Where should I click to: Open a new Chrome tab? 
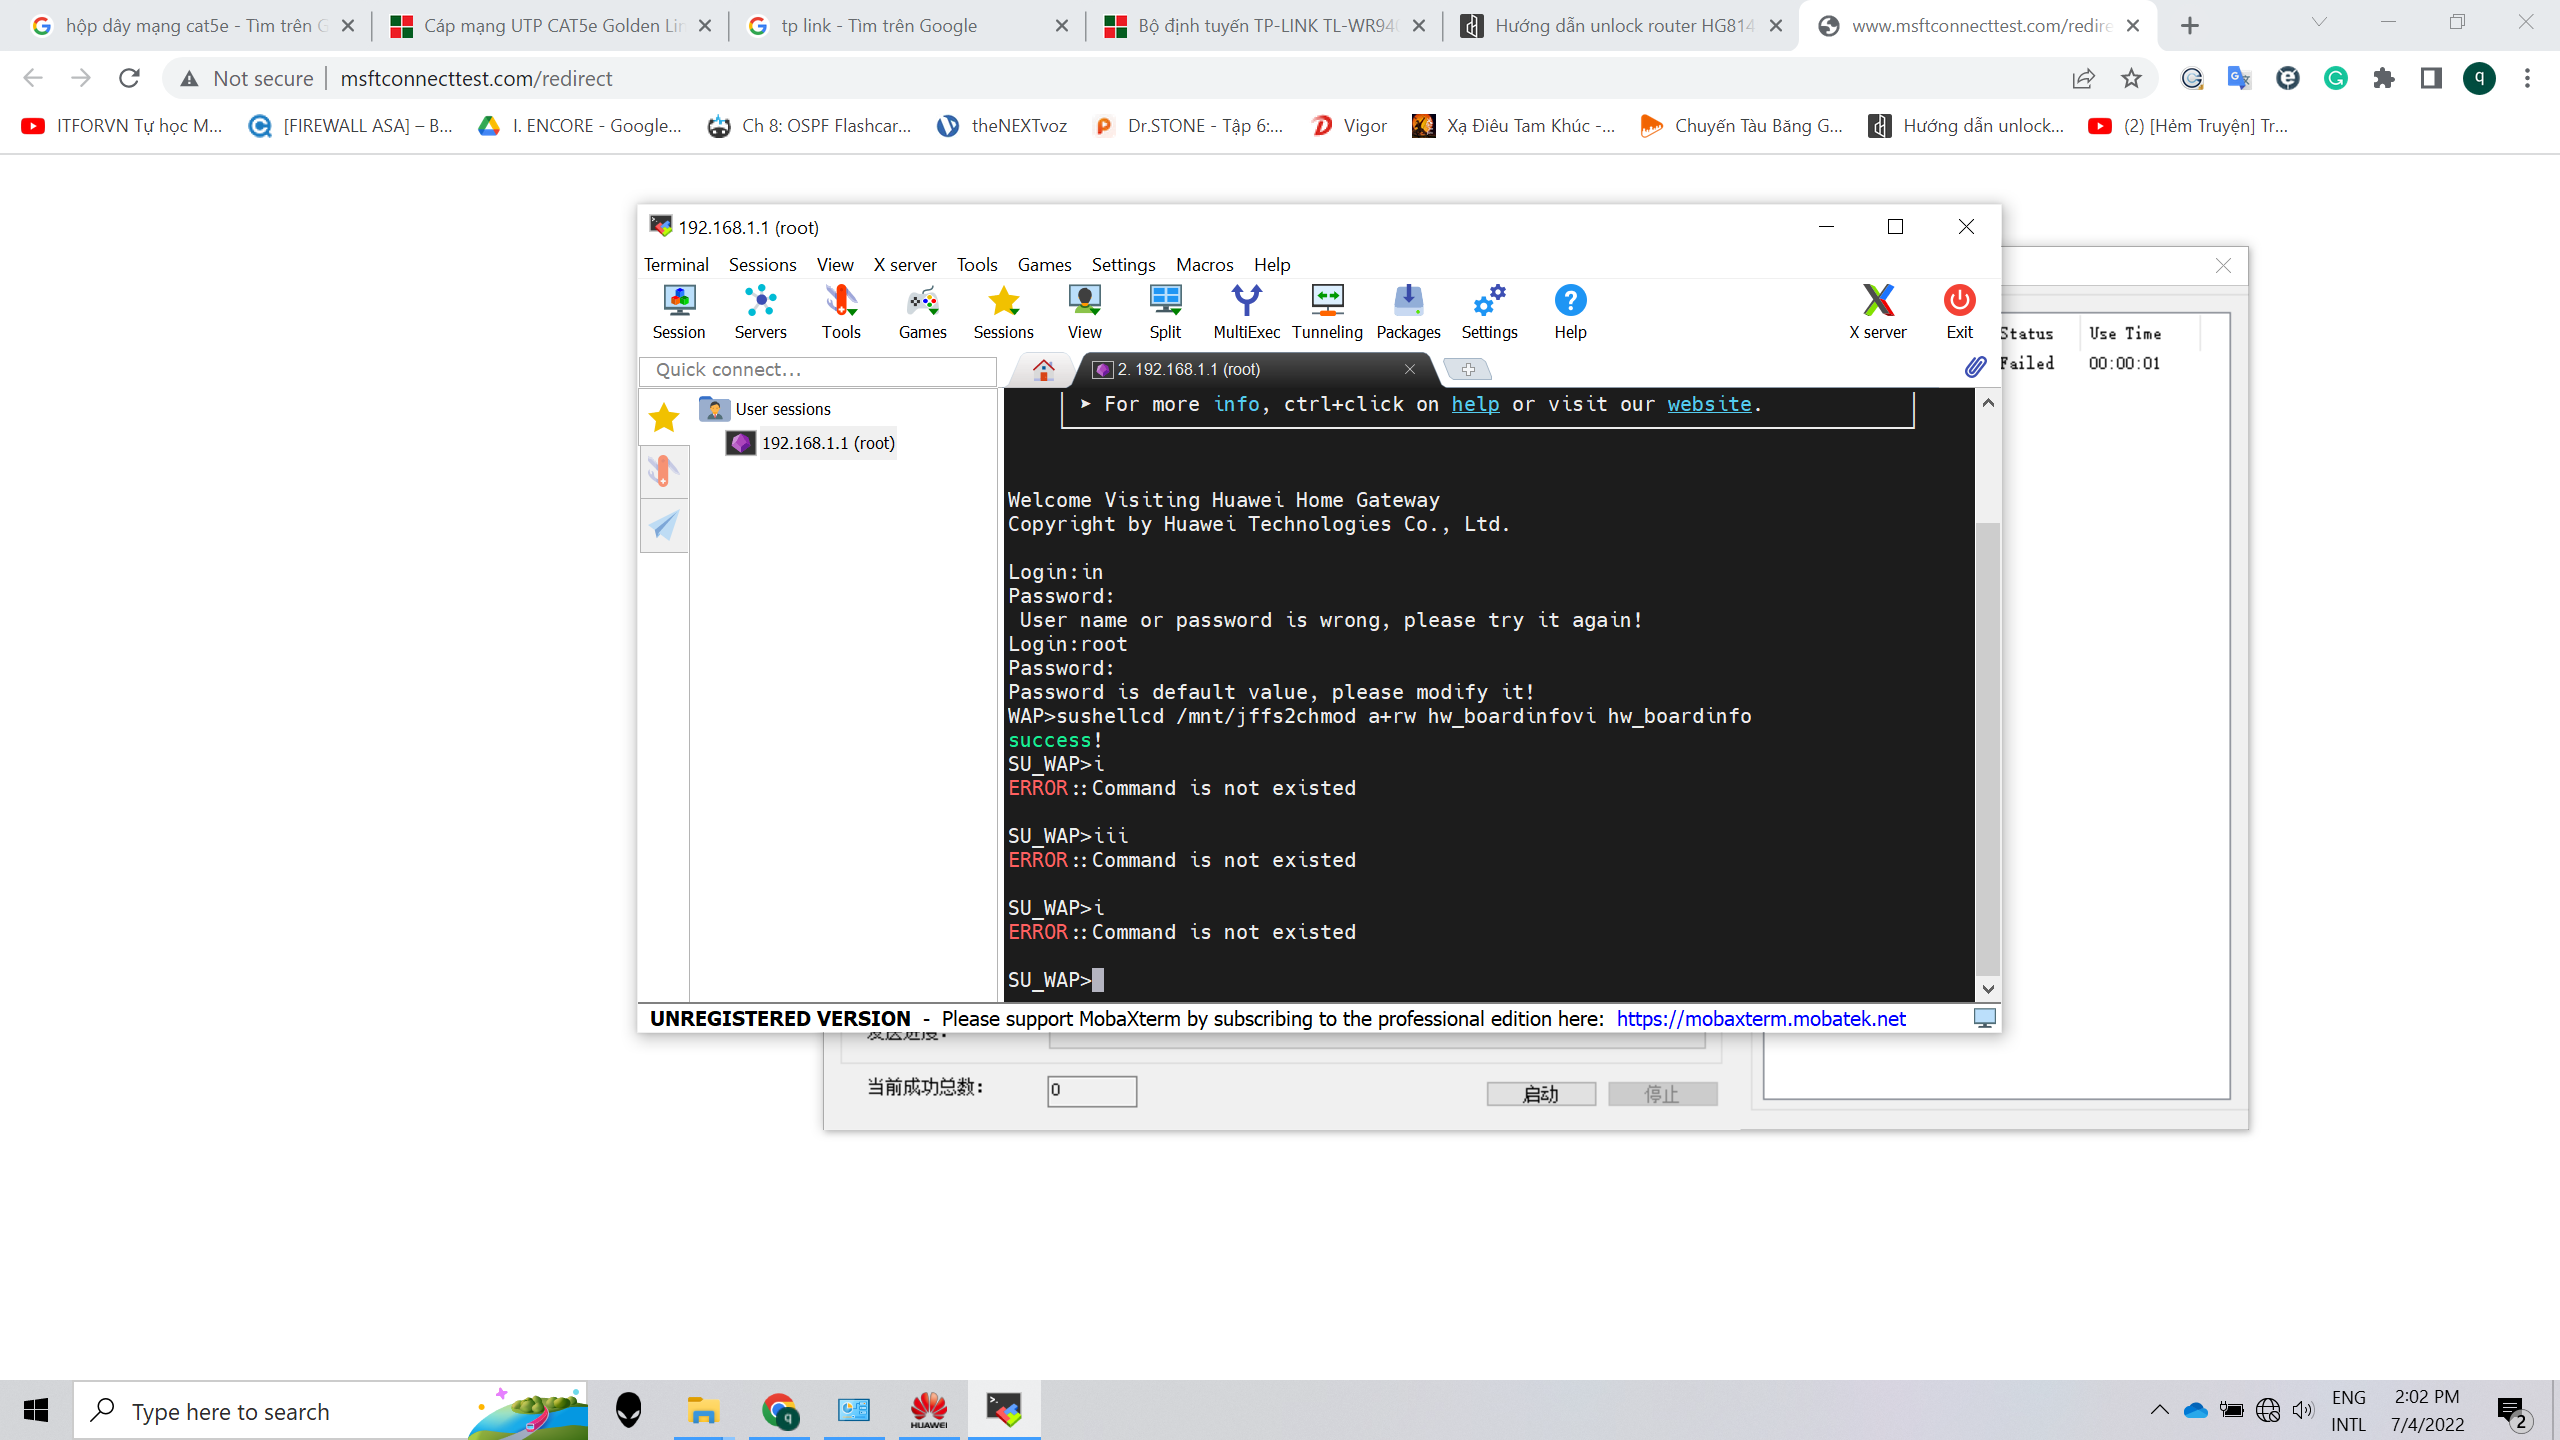pyautogui.click(x=2190, y=26)
